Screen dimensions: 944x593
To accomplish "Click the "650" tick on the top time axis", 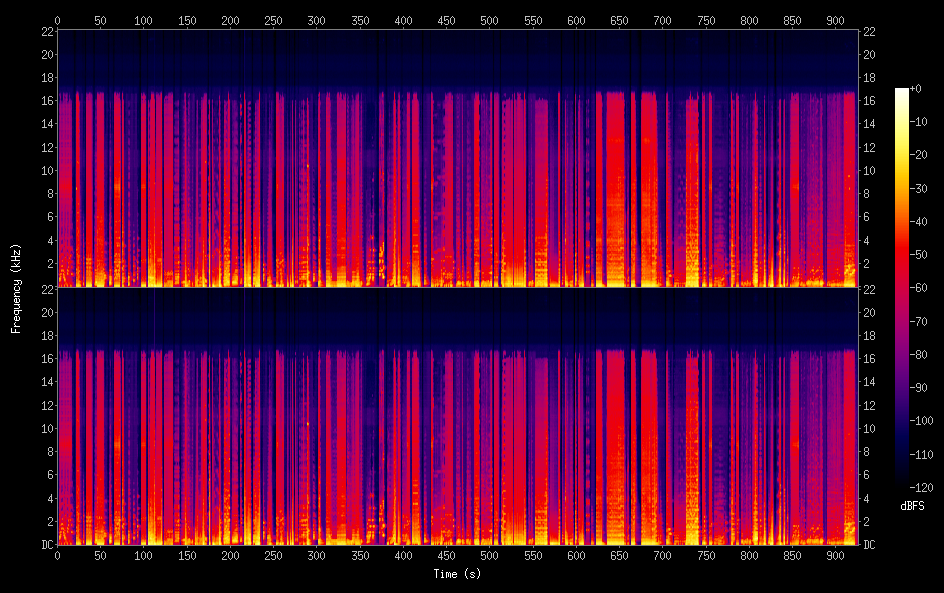I will 619,20.
